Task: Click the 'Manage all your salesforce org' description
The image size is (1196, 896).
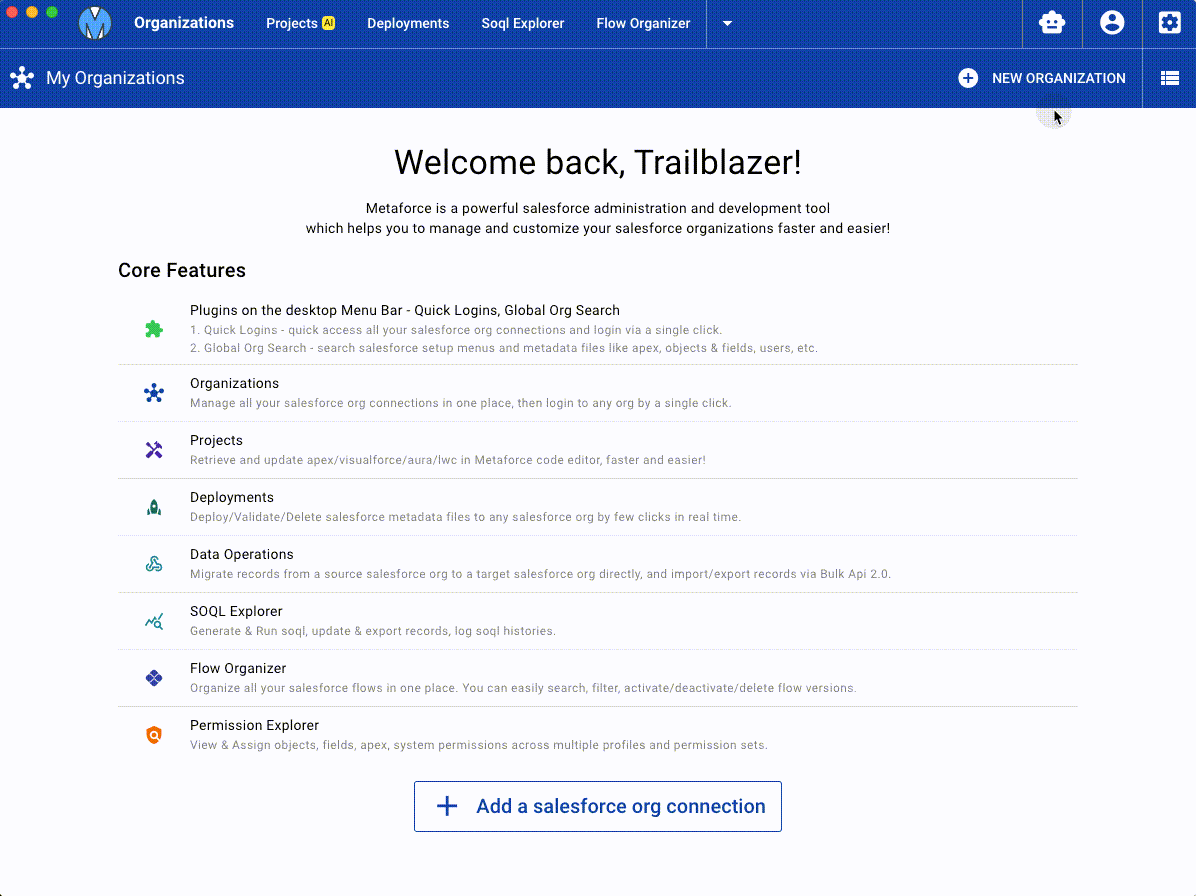Action: pos(461,403)
